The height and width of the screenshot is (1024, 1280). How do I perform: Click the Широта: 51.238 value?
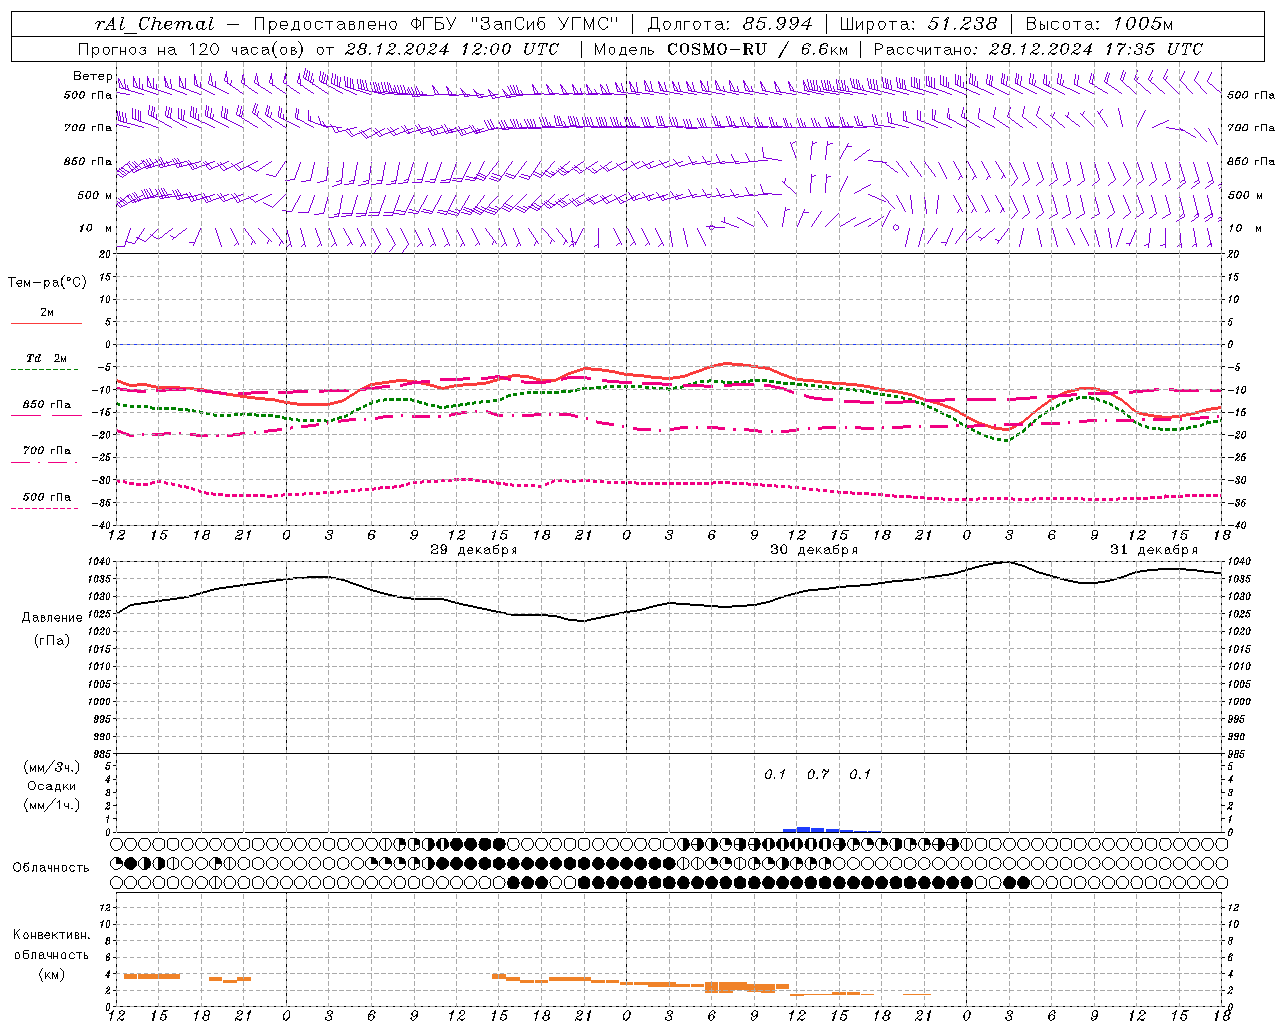(x=918, y=24)
